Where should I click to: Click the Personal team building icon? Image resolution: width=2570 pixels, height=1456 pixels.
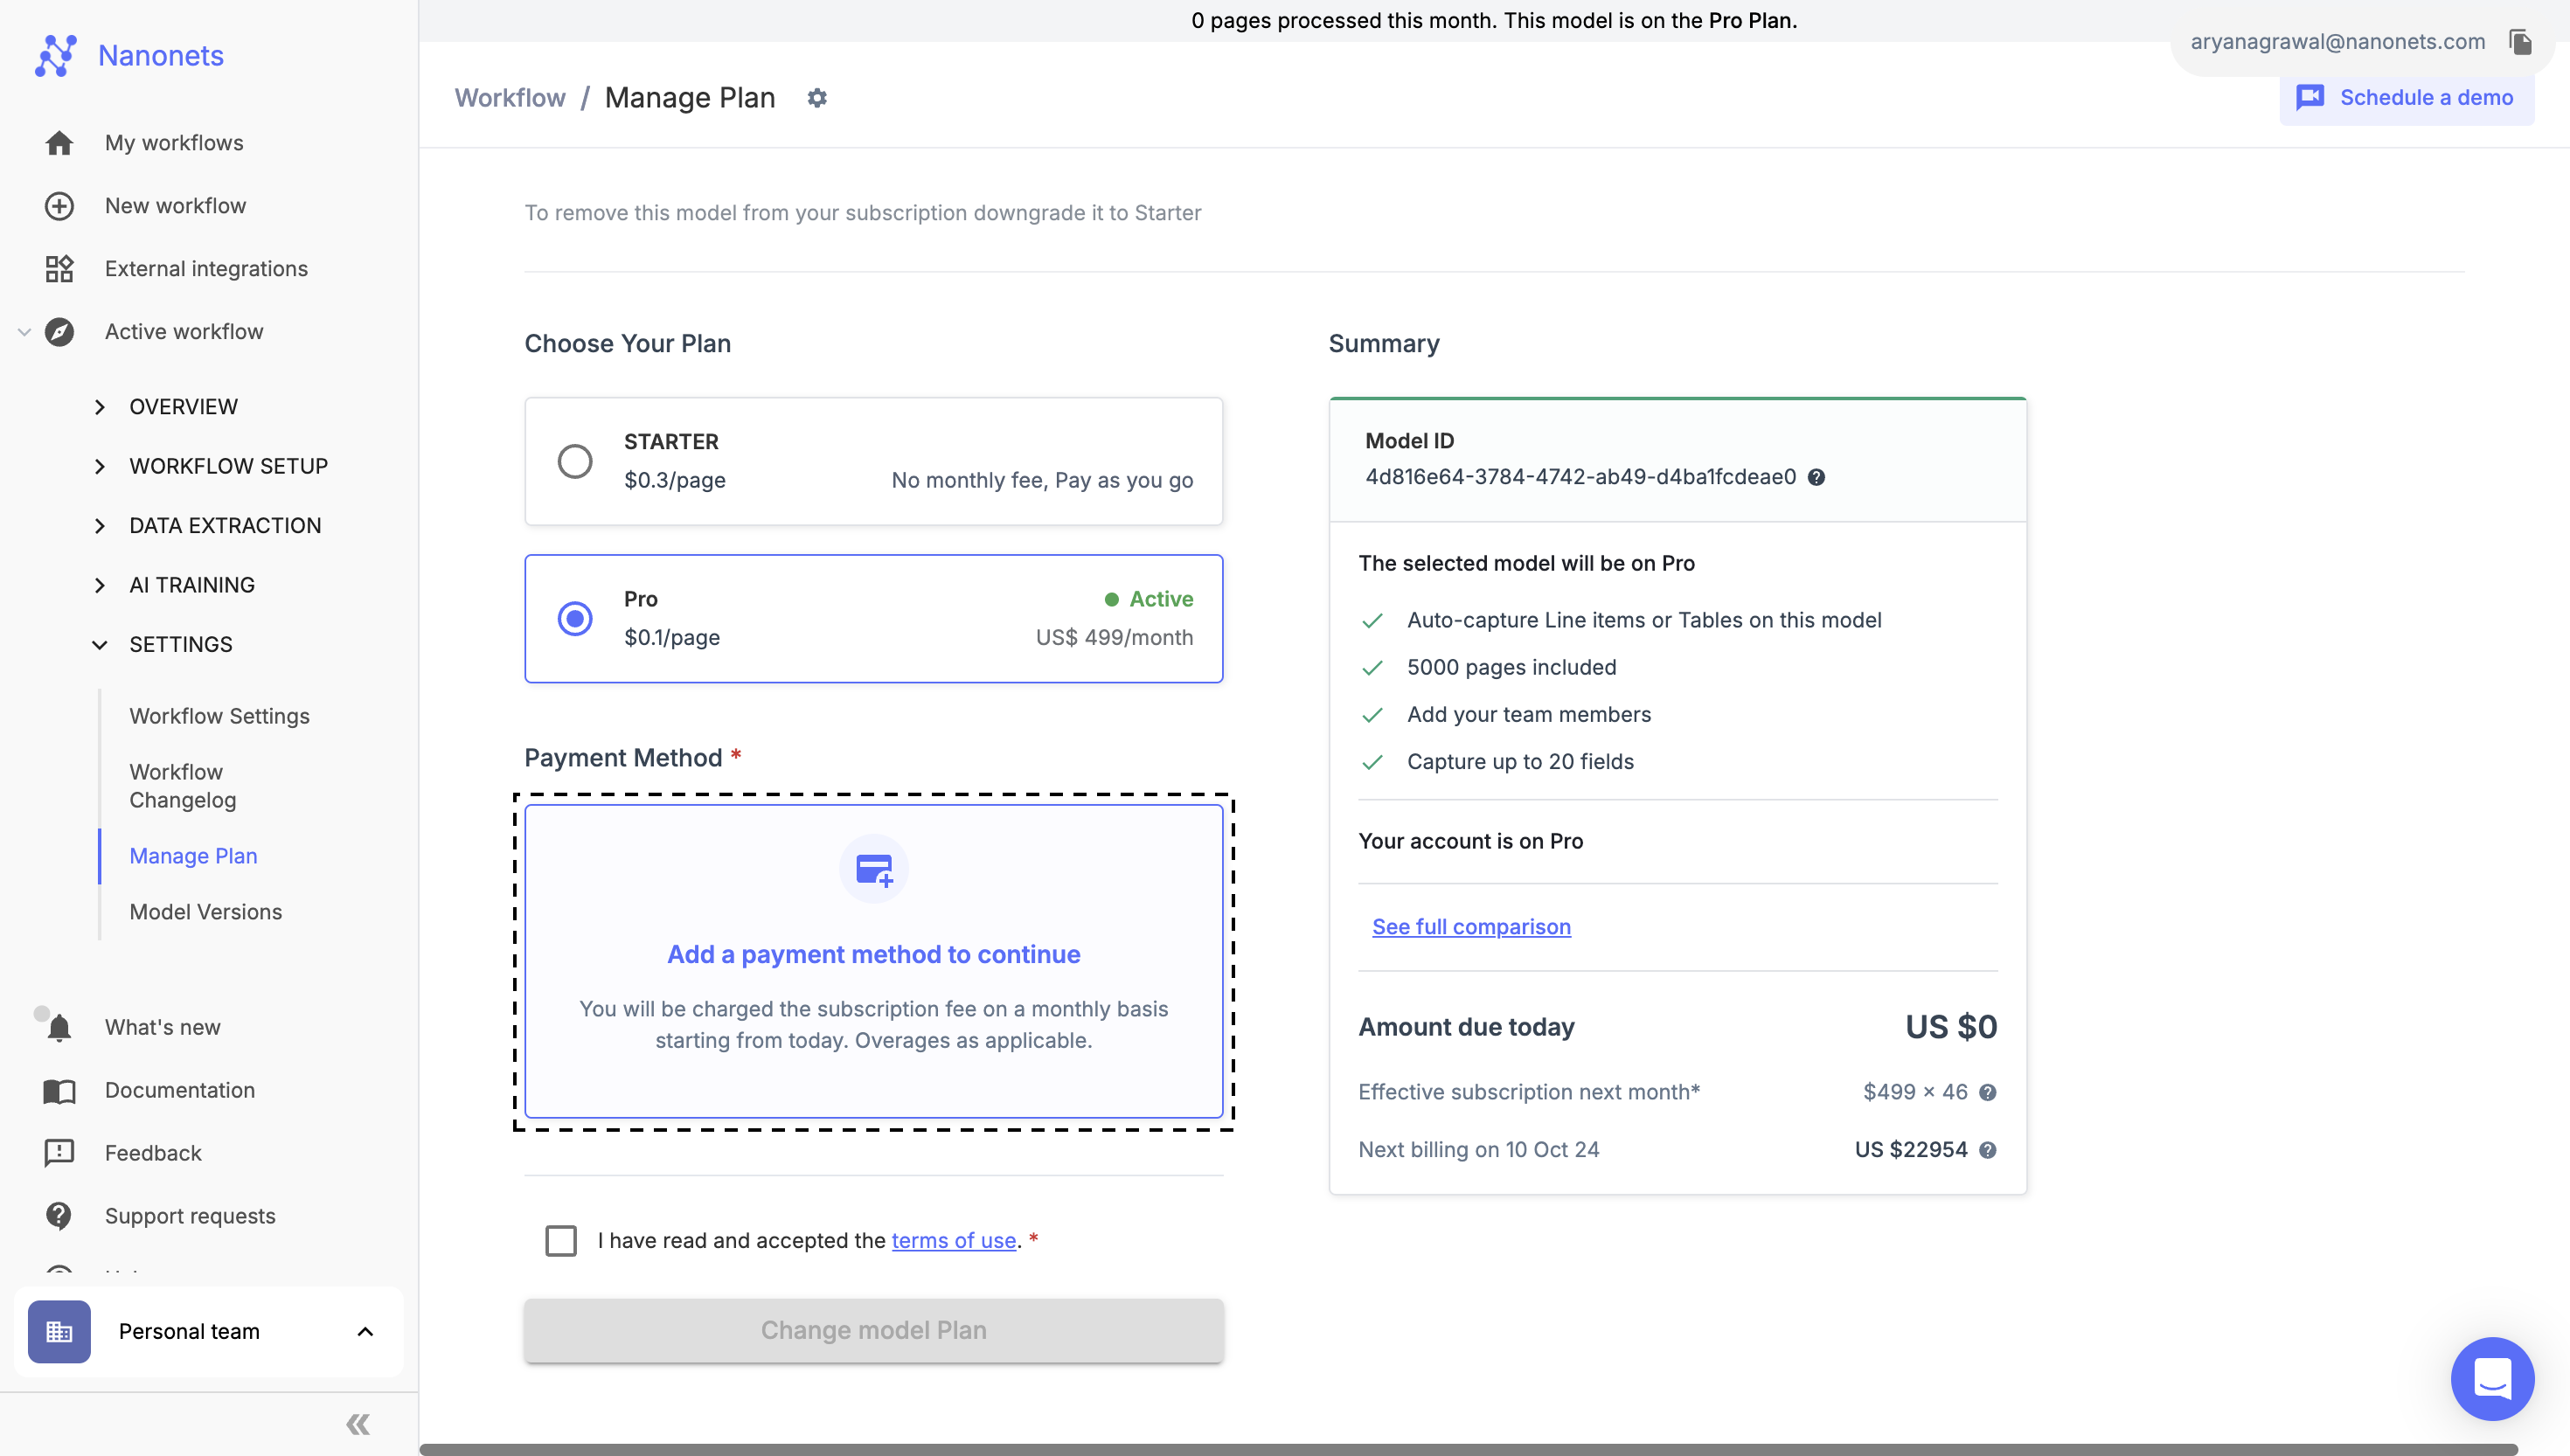(59, 1332)
